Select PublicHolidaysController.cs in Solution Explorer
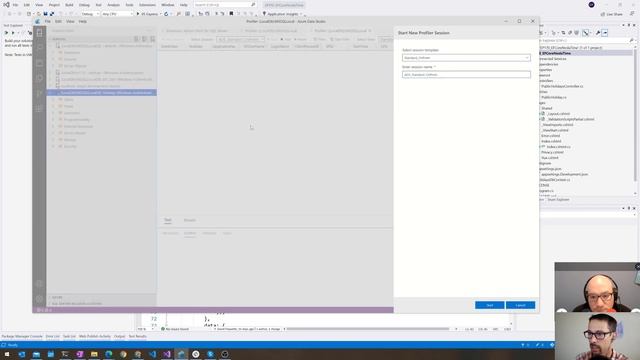The width and height of the screenshot is (640, 360). coord(562,87)
